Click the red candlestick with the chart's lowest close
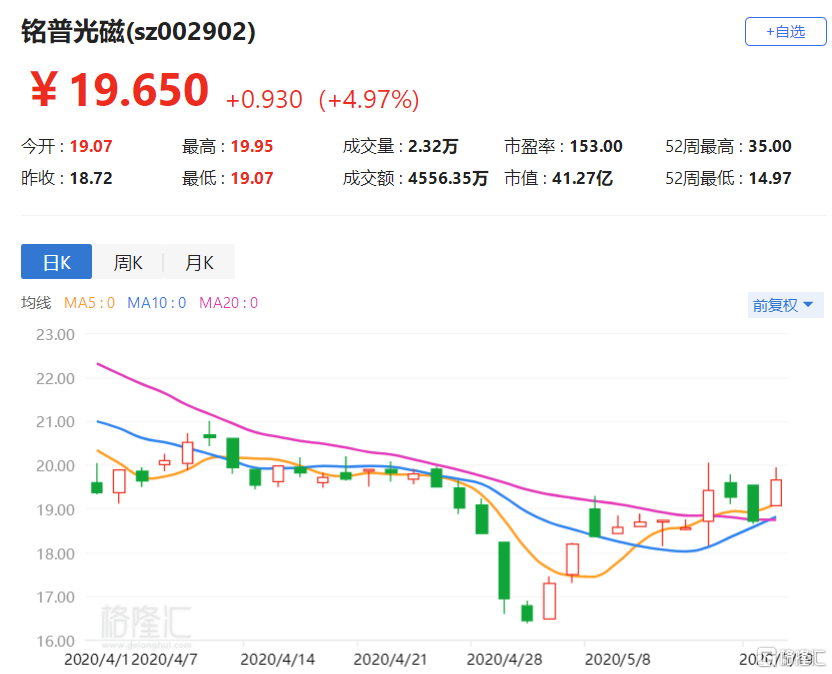The image size is (832, 674). pos(549,601)
